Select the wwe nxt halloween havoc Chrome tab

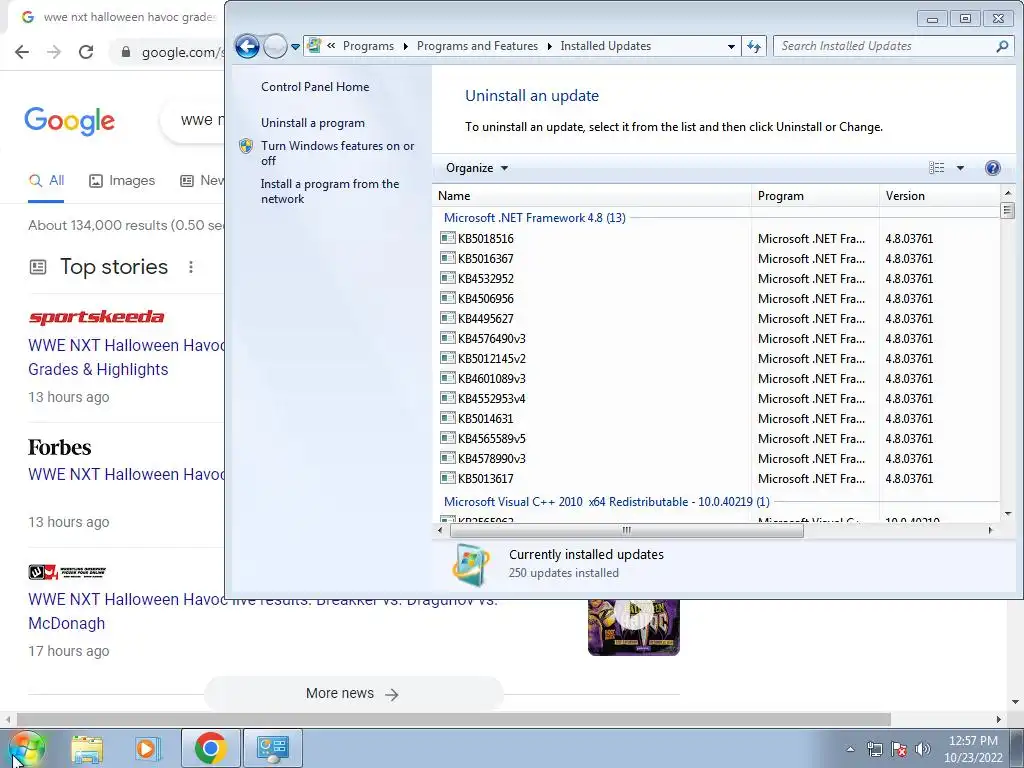(118, 17)
